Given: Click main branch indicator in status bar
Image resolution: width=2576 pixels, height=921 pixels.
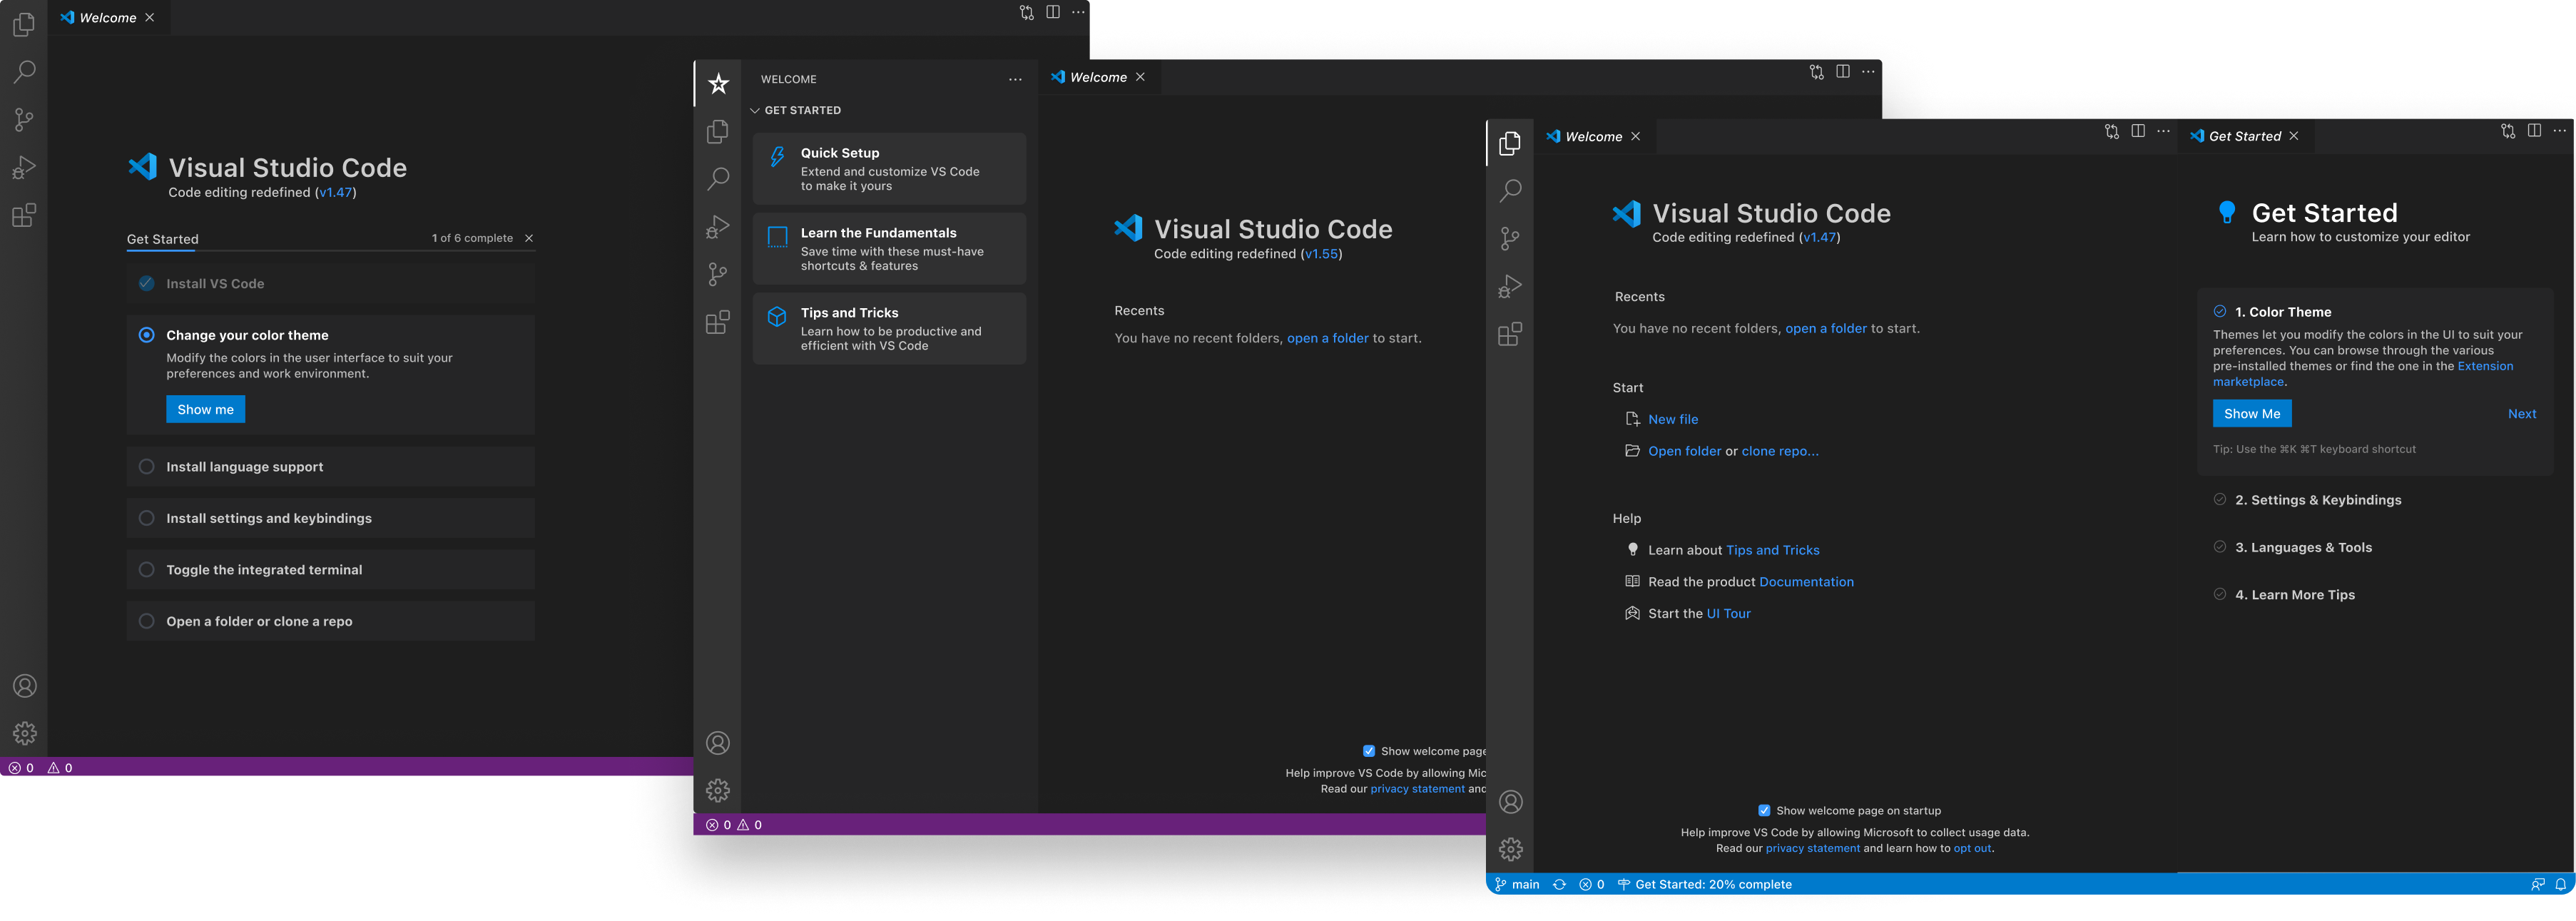Looking at the screenshot, I should 1516,884.
